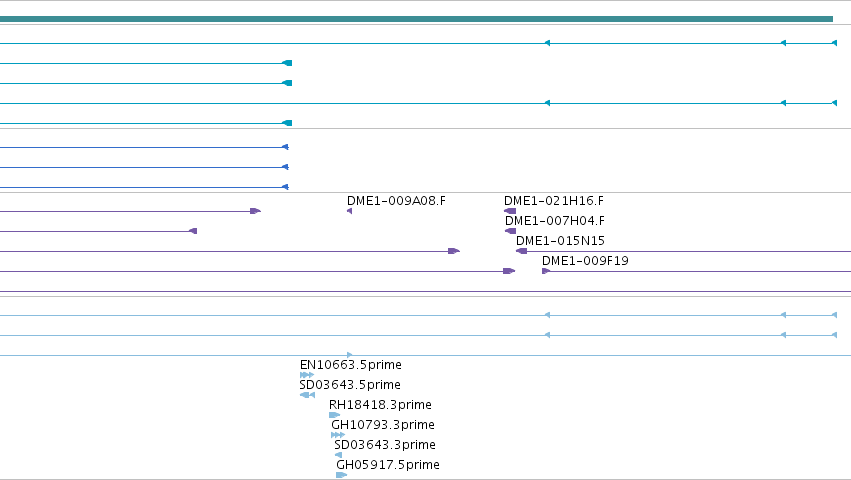
Task: Click the purple glyph under DME1-009A08.F
Action: pos(350,211)
